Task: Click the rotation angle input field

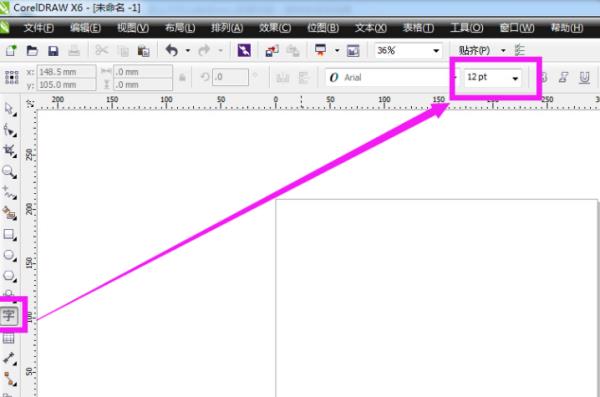Action: [x=230, y=77]
